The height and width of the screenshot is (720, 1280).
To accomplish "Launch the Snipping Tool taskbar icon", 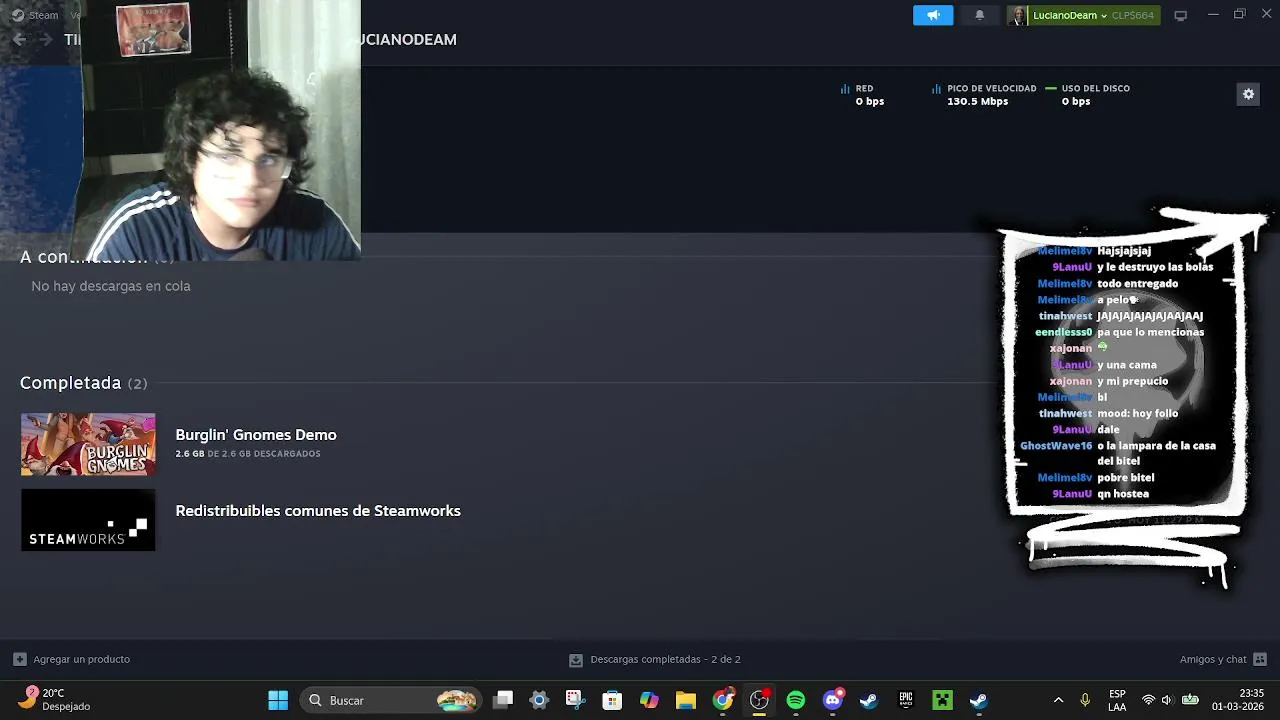I will [x=574, y=700].
